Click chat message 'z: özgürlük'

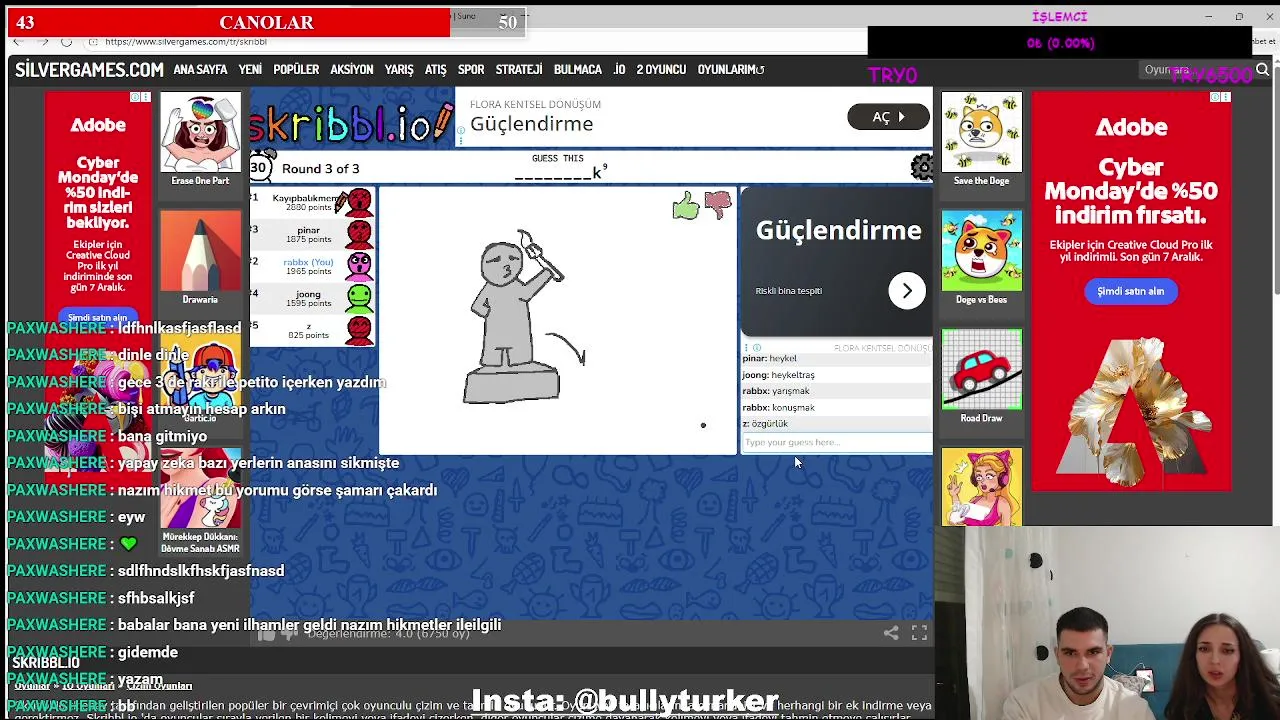click(764, 424)
